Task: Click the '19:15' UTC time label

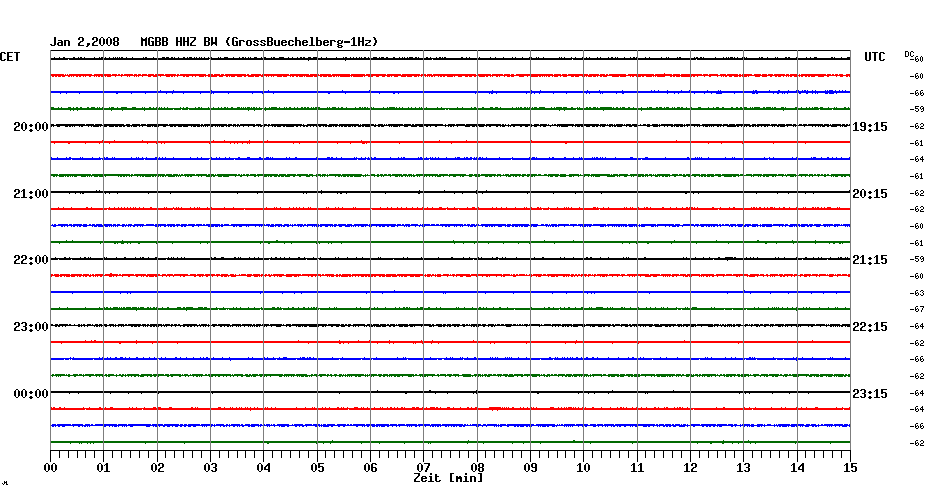Action: click(x=870, y=127)
